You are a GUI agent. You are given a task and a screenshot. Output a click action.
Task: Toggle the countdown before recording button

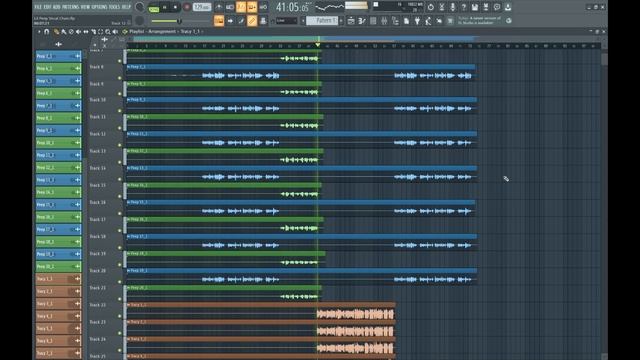(x=241, y=7)
